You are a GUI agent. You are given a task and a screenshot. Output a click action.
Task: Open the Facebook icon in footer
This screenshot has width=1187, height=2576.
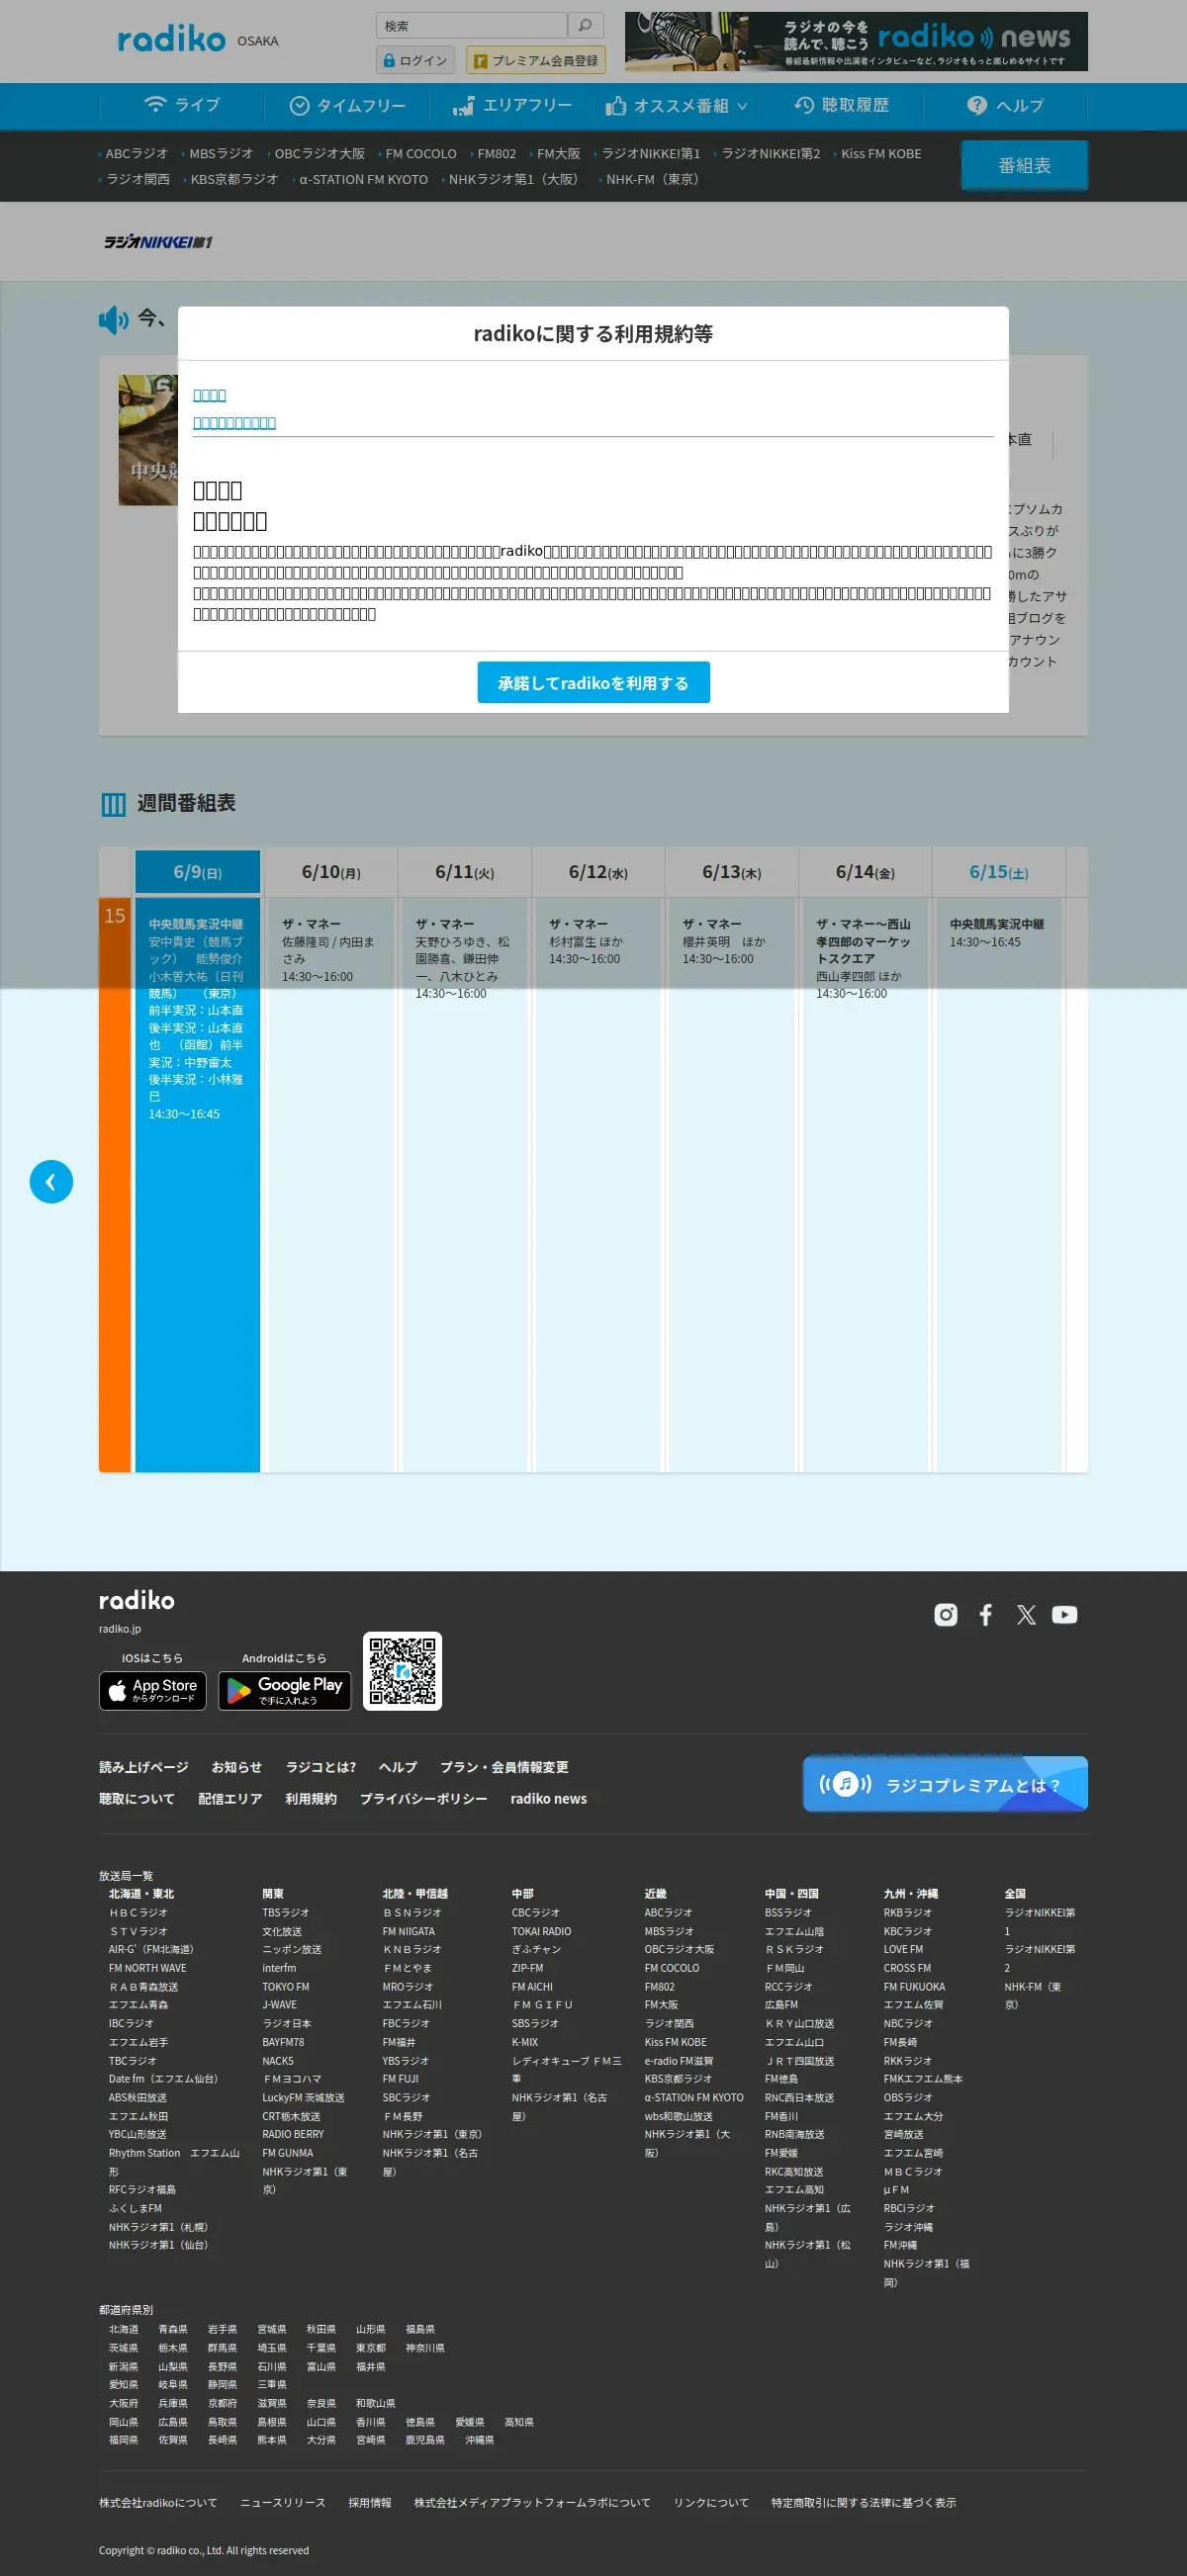point(986,1614)
